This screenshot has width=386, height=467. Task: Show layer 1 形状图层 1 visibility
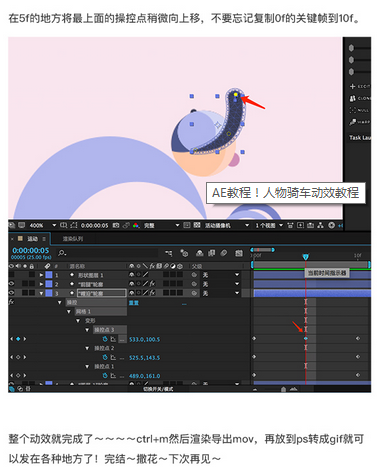coord(12,275)
